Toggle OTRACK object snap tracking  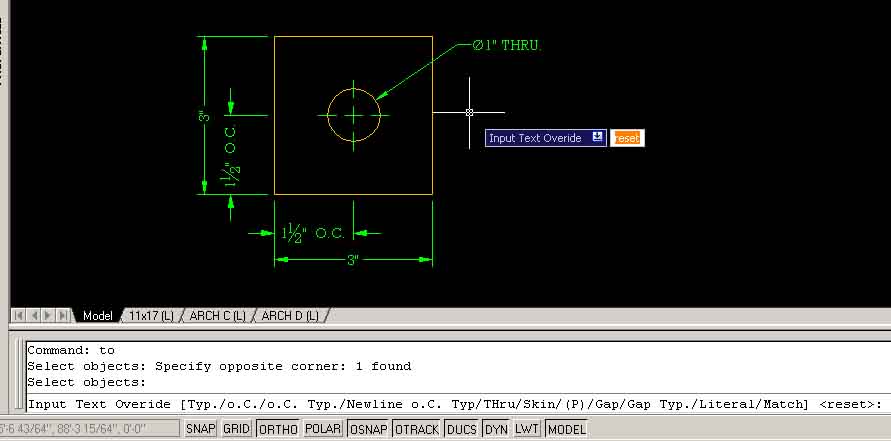[417, 428]
